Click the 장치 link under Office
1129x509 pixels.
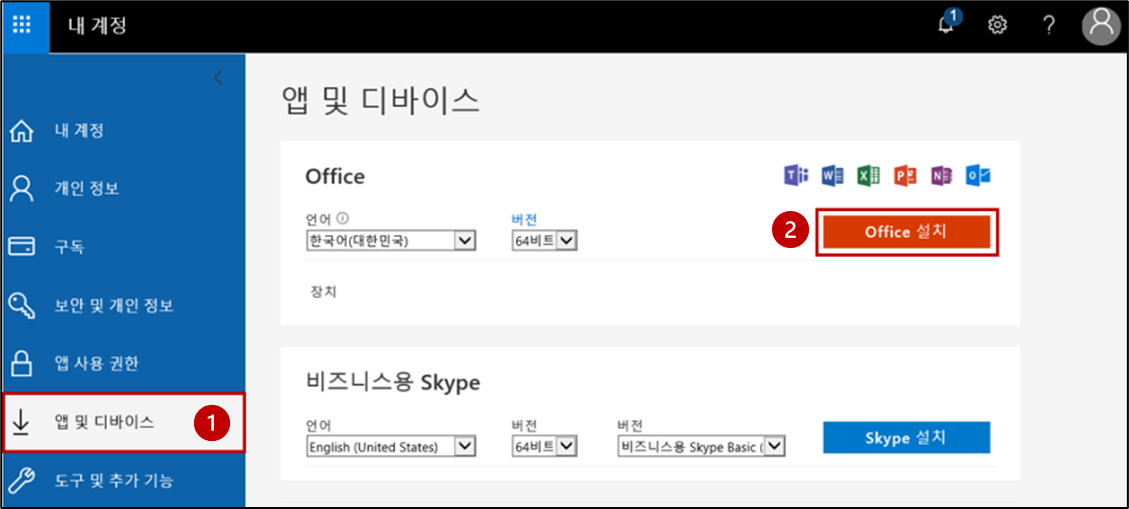click(323, 292)
